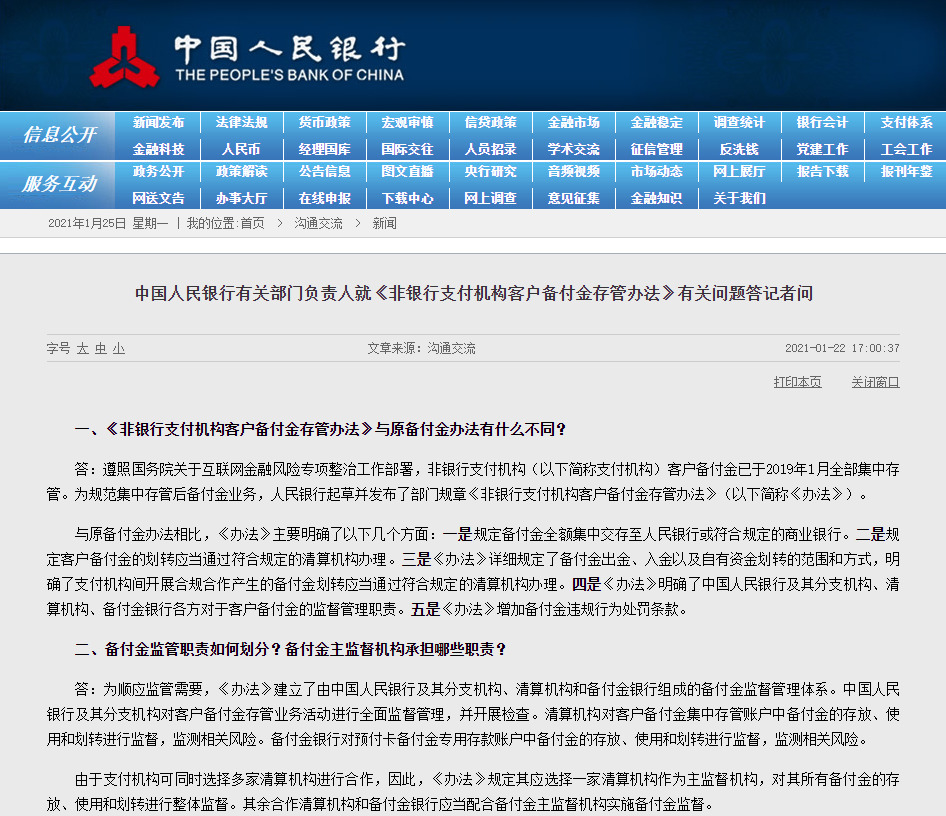Open the 支付体系 section
This screenshot has width=946, height=816.
click(906, 122)
